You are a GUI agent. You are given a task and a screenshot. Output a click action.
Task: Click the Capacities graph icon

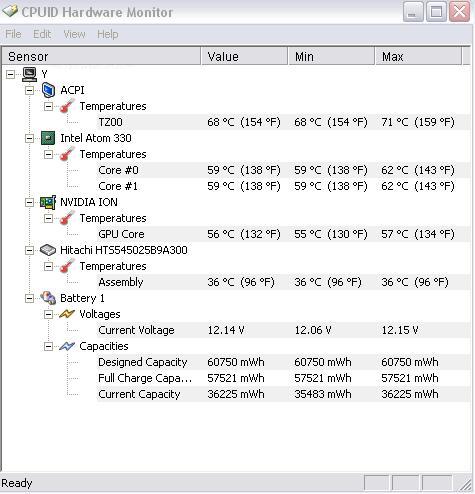point(67,346)
